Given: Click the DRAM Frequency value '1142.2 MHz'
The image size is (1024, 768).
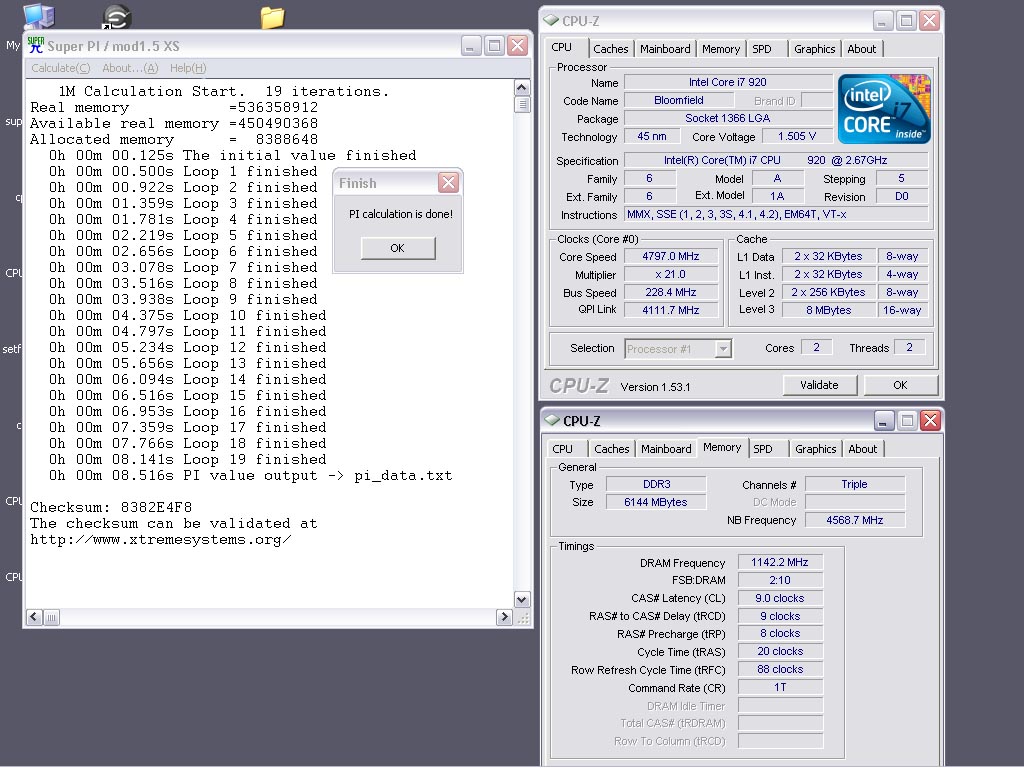Looking at the screenshot, I should tap(780, 562).
